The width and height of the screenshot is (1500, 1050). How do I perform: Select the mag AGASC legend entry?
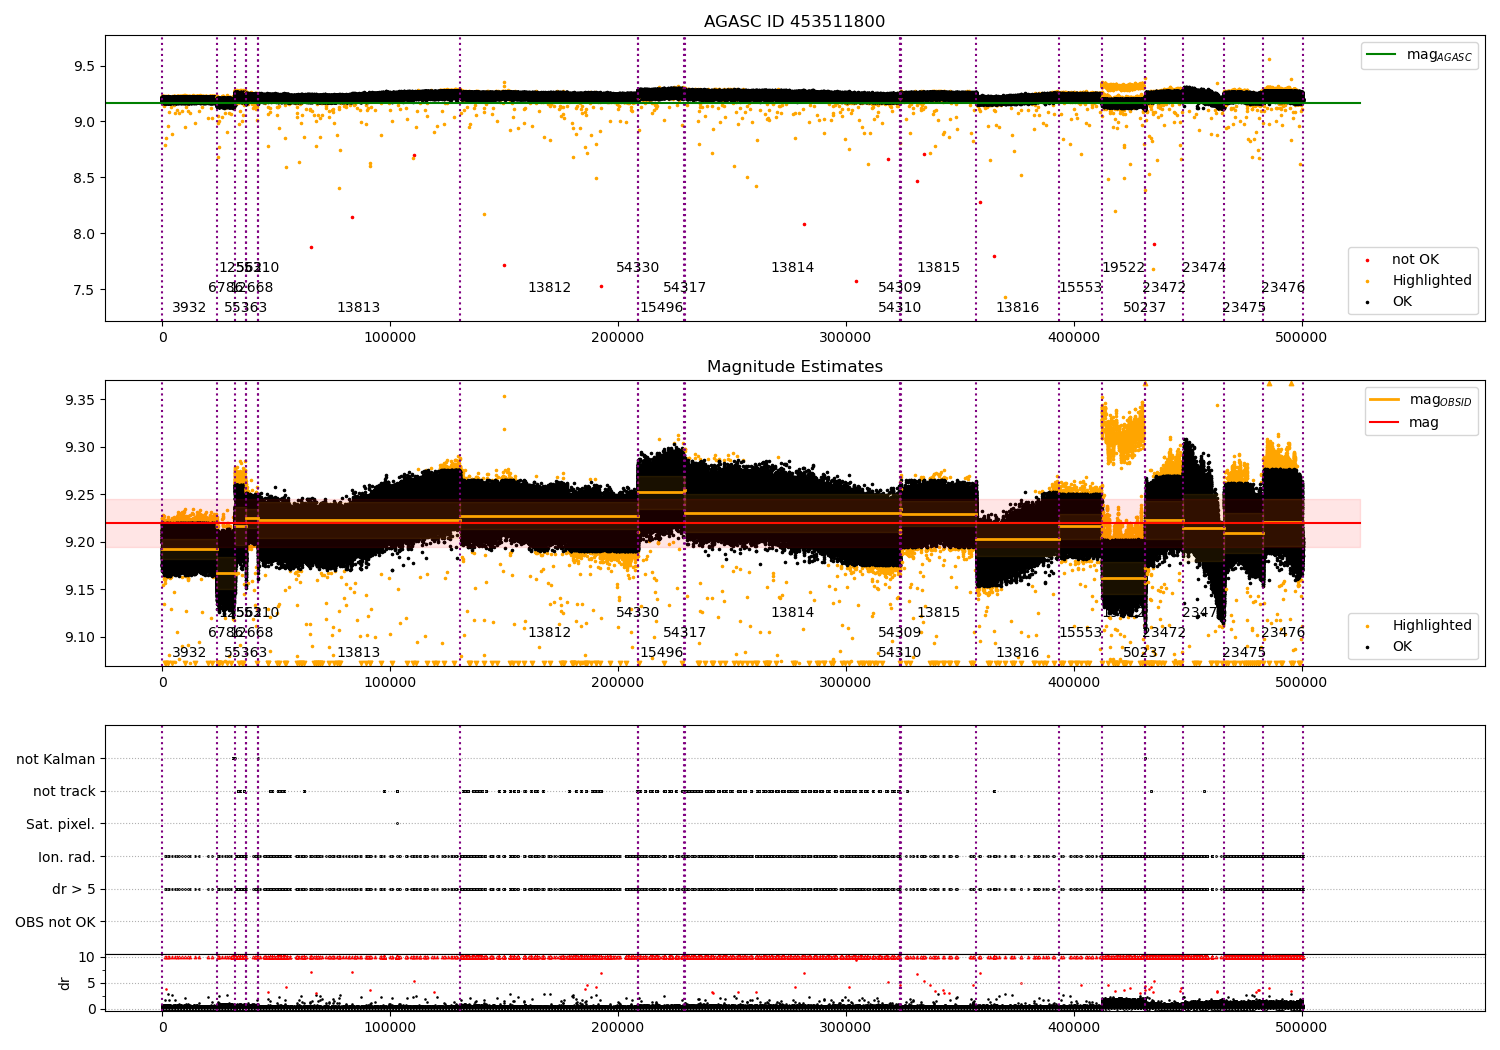(1419, 55)
